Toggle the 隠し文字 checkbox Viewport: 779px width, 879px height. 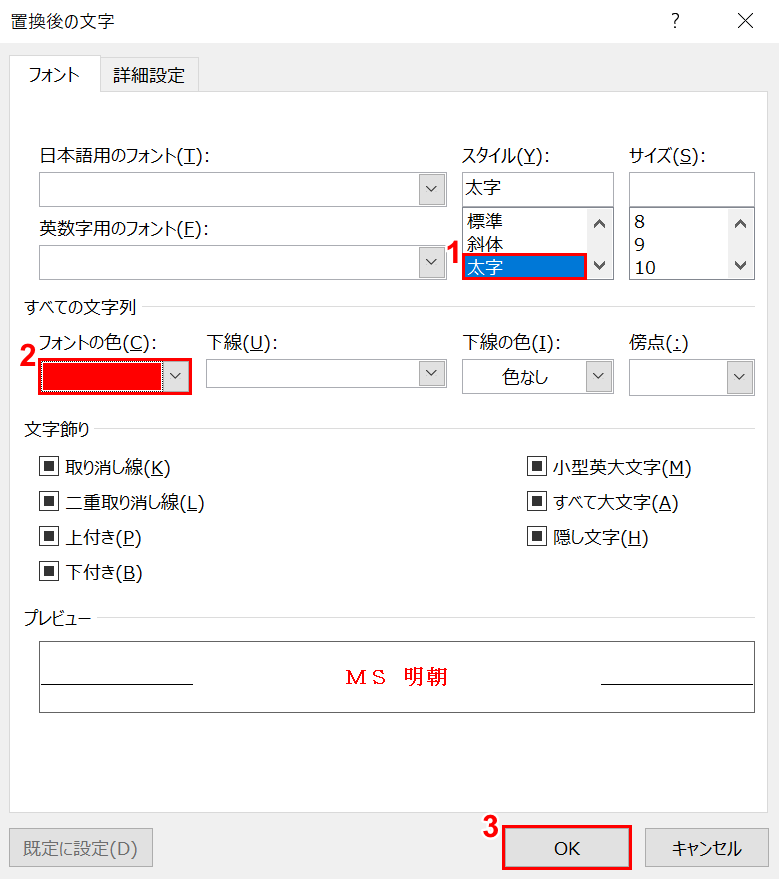[x=537, y=537]
